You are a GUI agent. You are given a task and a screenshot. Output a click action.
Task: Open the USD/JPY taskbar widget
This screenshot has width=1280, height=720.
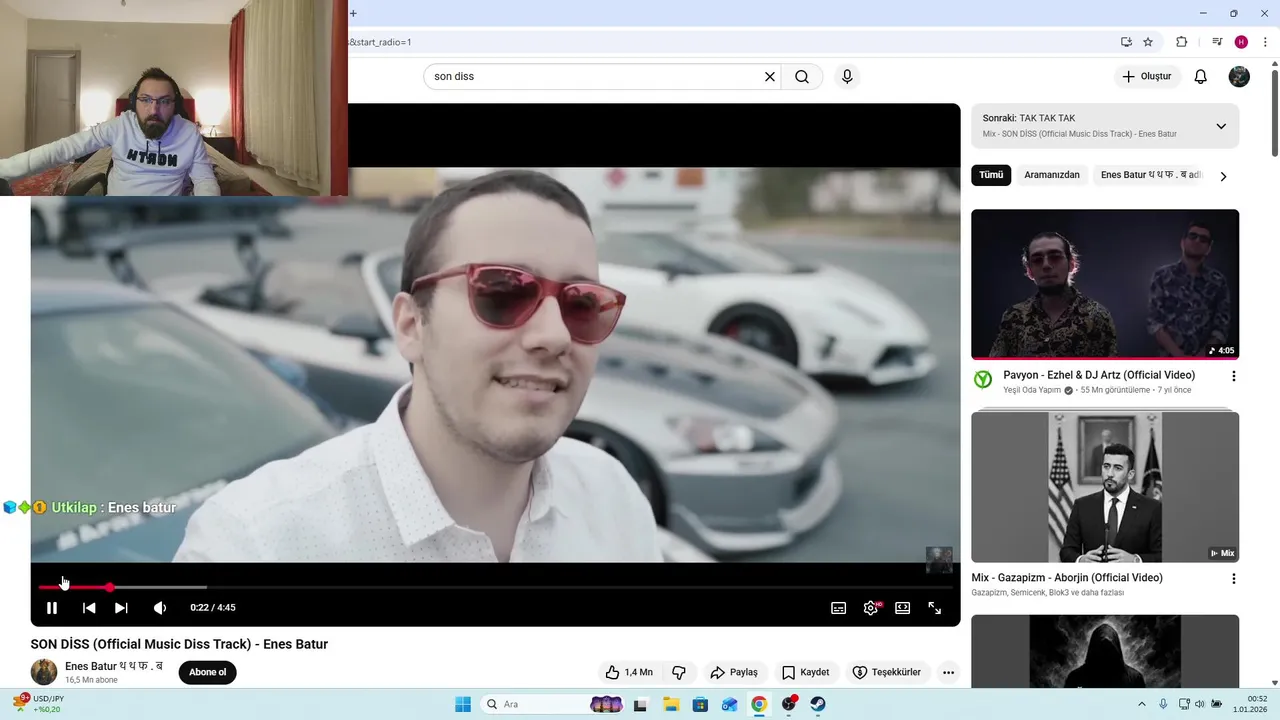[x=36, y=704]
